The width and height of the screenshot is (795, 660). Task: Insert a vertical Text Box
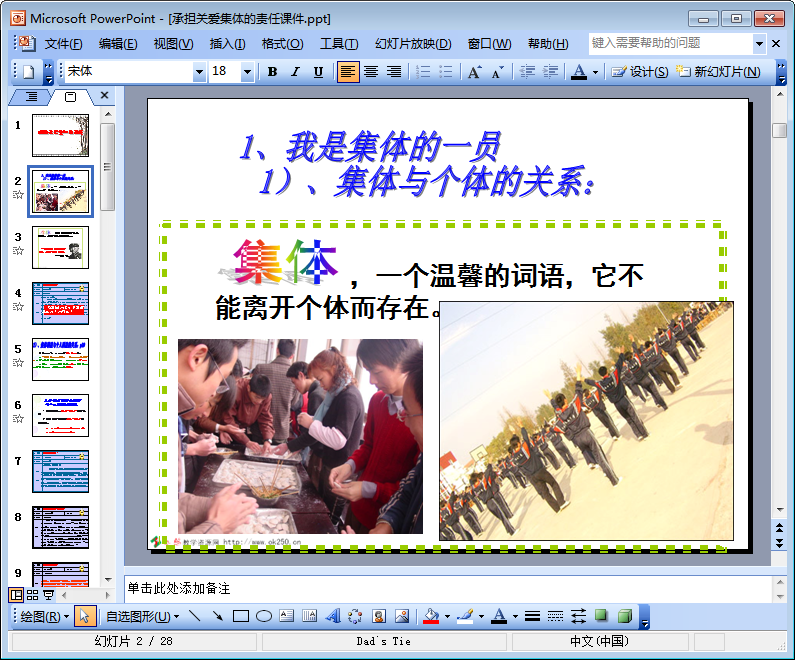coord(309,616)
